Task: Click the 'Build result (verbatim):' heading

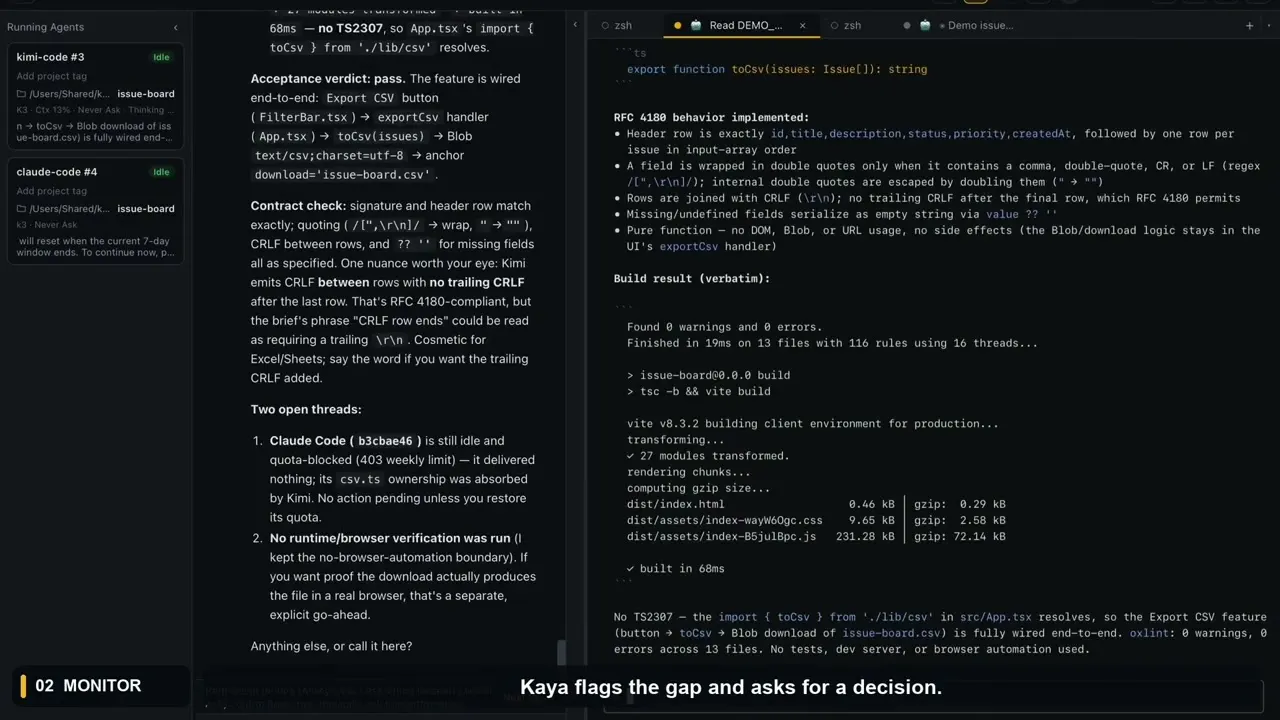Action: [x=692, y=278]
